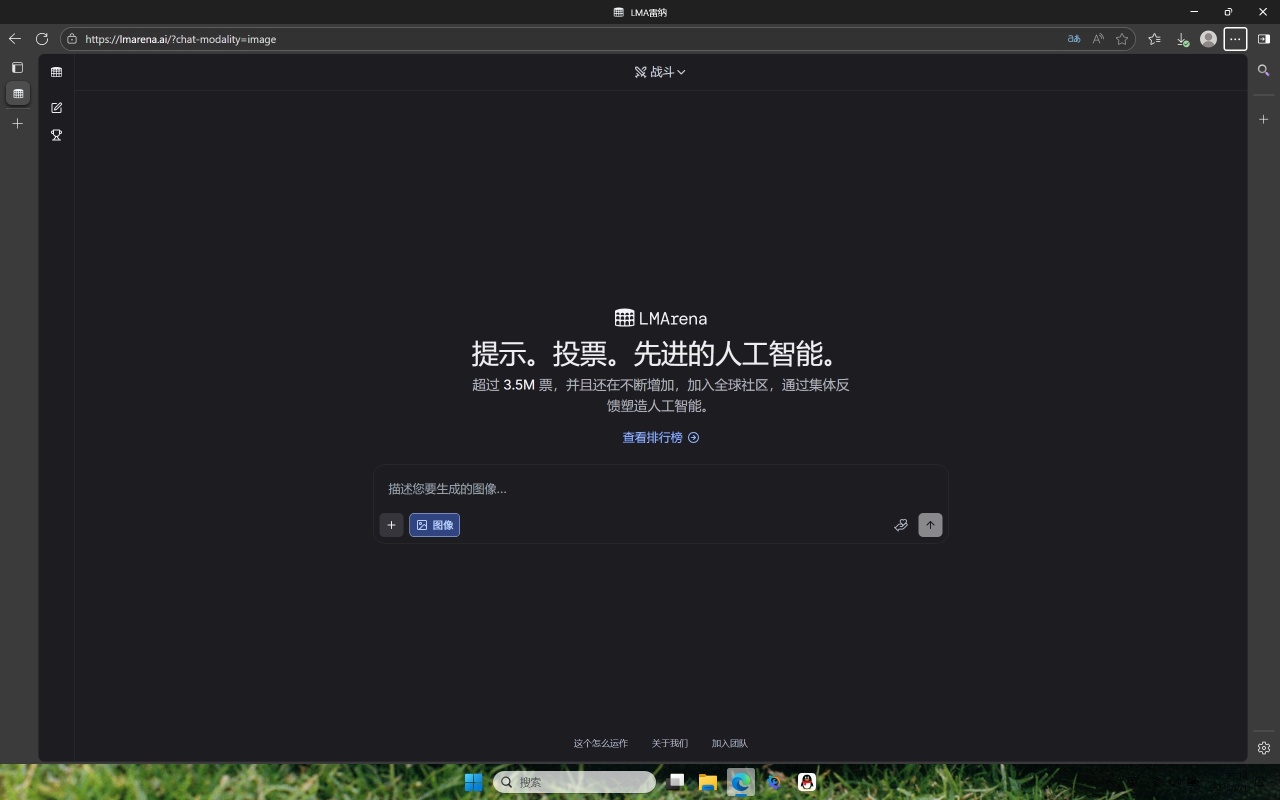Image resolution: width=1280 pixels, height=800 pixels.
Task: Start Read Aloud from the address bar
Action: click(x=1098, y=39)
